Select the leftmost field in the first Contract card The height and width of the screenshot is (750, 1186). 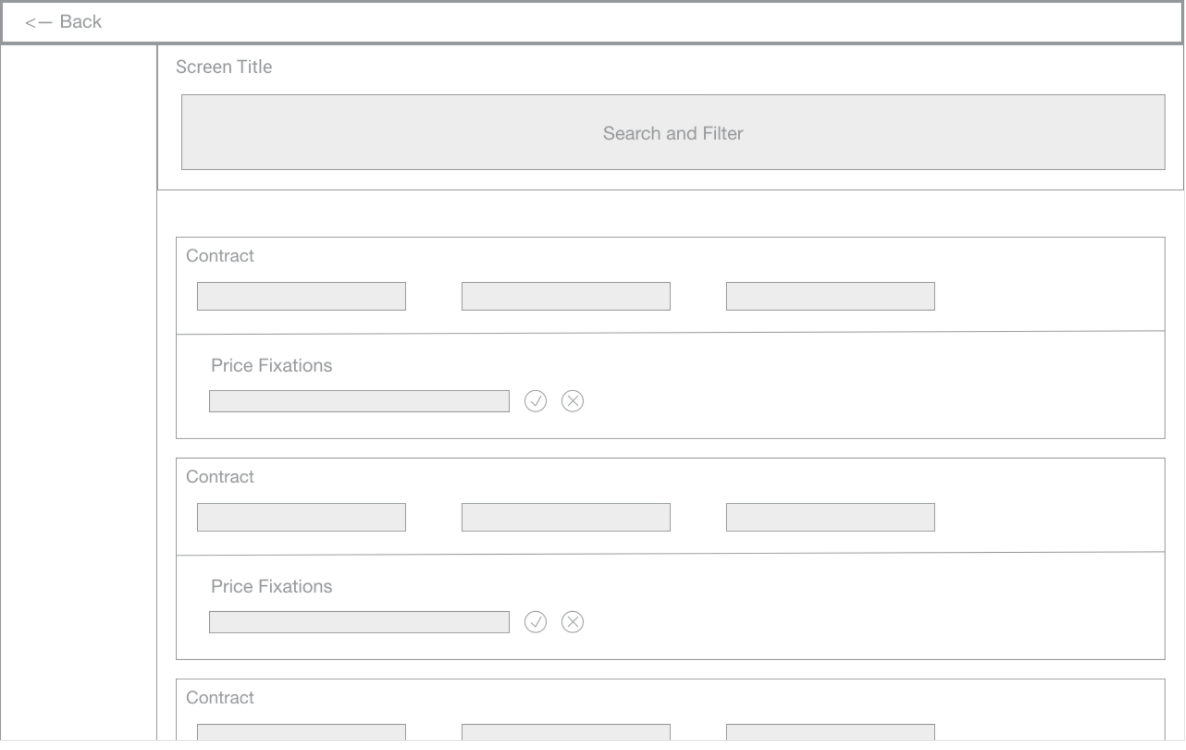pyautogui.click(x=301, y=296)
